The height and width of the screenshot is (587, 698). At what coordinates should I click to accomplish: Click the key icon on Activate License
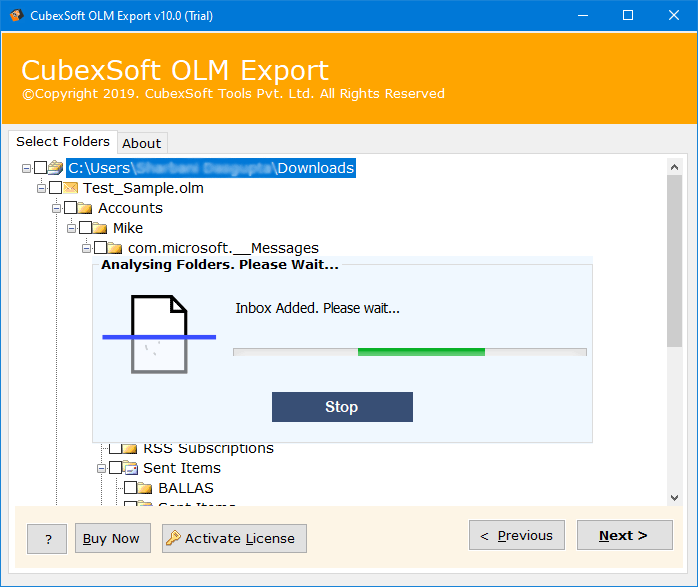pyautogui.click(x=173, y=538)
